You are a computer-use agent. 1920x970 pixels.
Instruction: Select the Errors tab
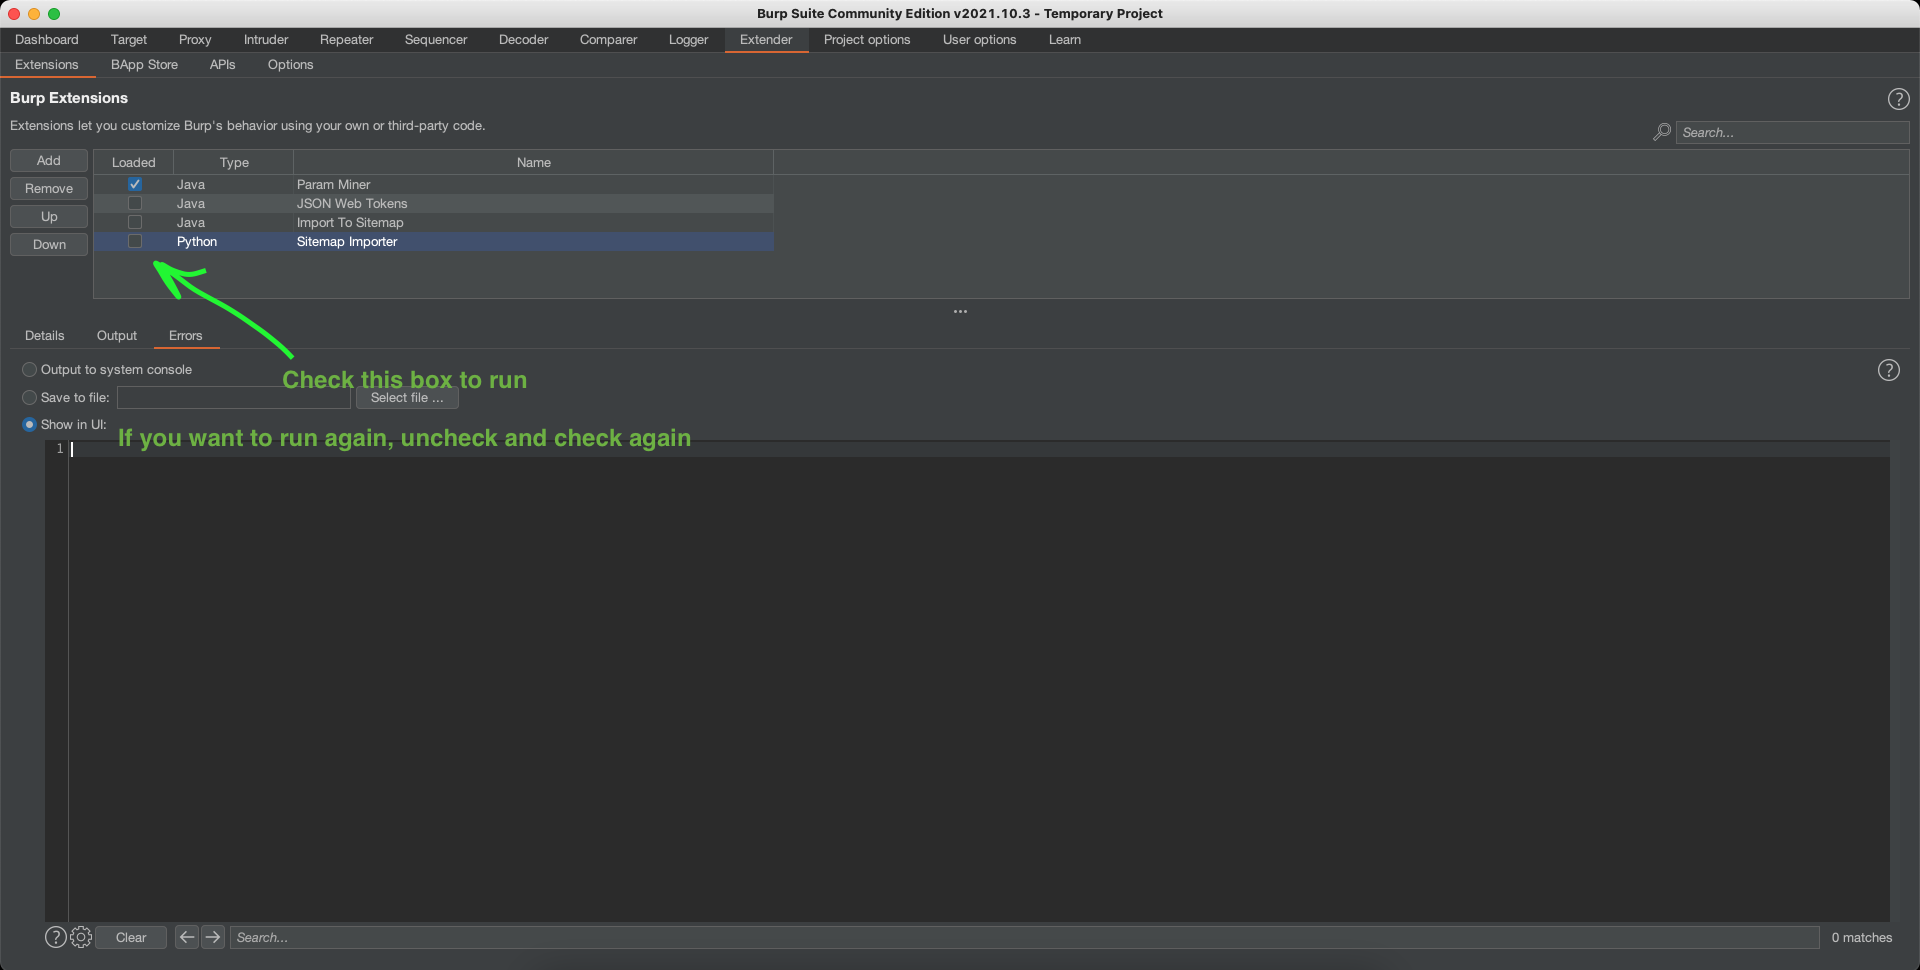pos(186,336)
